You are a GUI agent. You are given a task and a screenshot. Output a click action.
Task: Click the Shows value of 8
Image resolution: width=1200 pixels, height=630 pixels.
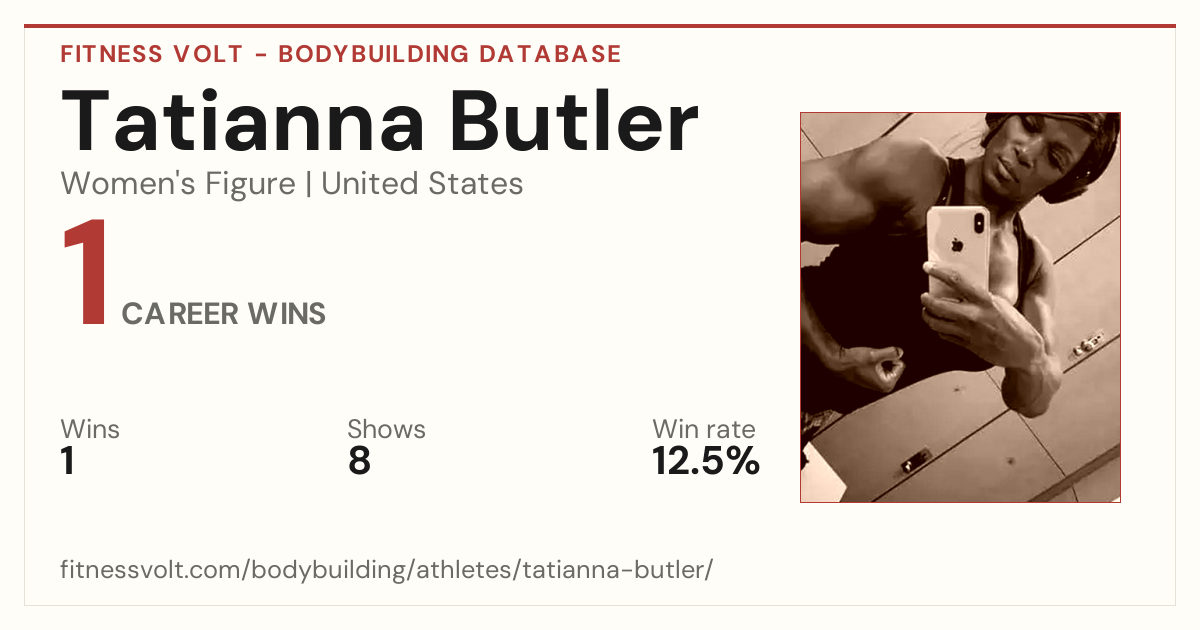point(359,461)
